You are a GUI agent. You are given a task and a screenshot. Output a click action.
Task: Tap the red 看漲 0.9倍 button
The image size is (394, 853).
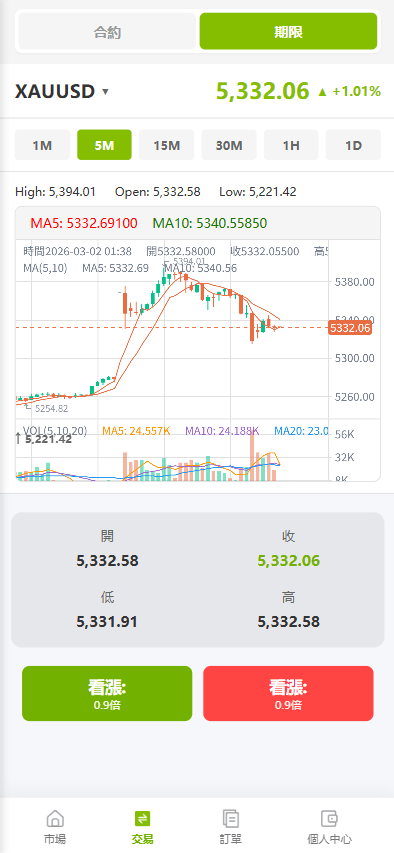[x=288, y=694]
